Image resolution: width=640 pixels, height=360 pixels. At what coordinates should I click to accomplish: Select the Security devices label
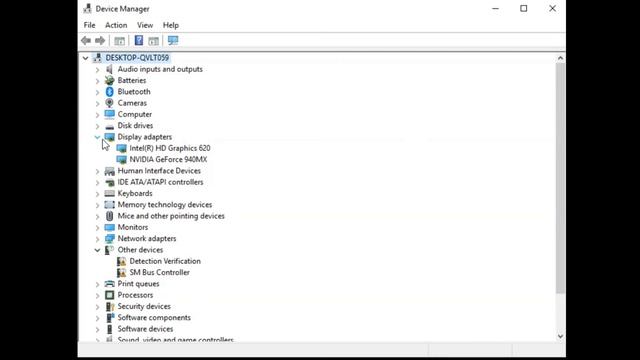tap(144, 307)
